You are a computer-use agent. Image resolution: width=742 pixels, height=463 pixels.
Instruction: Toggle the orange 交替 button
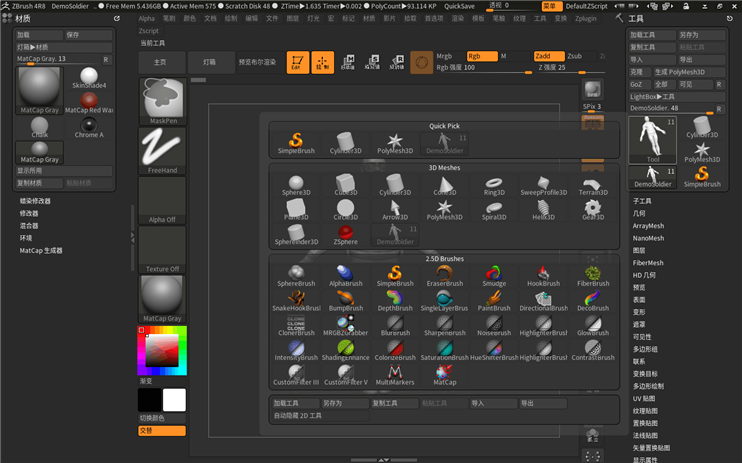(162, 431)
